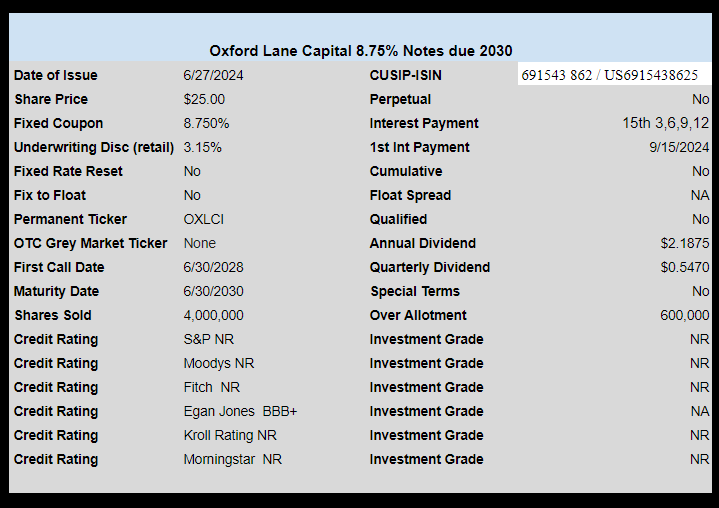Click the title Oxford Lane Capital 8.75% Notes due 2030
The image size is (719, 508).
pyautogui.click(x=360, y=50)
